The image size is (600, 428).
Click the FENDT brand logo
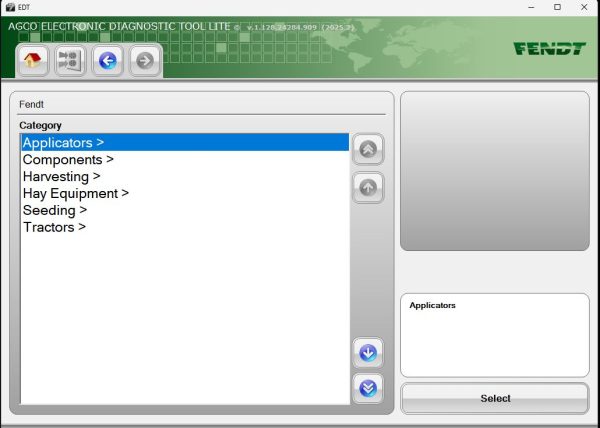tap(549, 49)
